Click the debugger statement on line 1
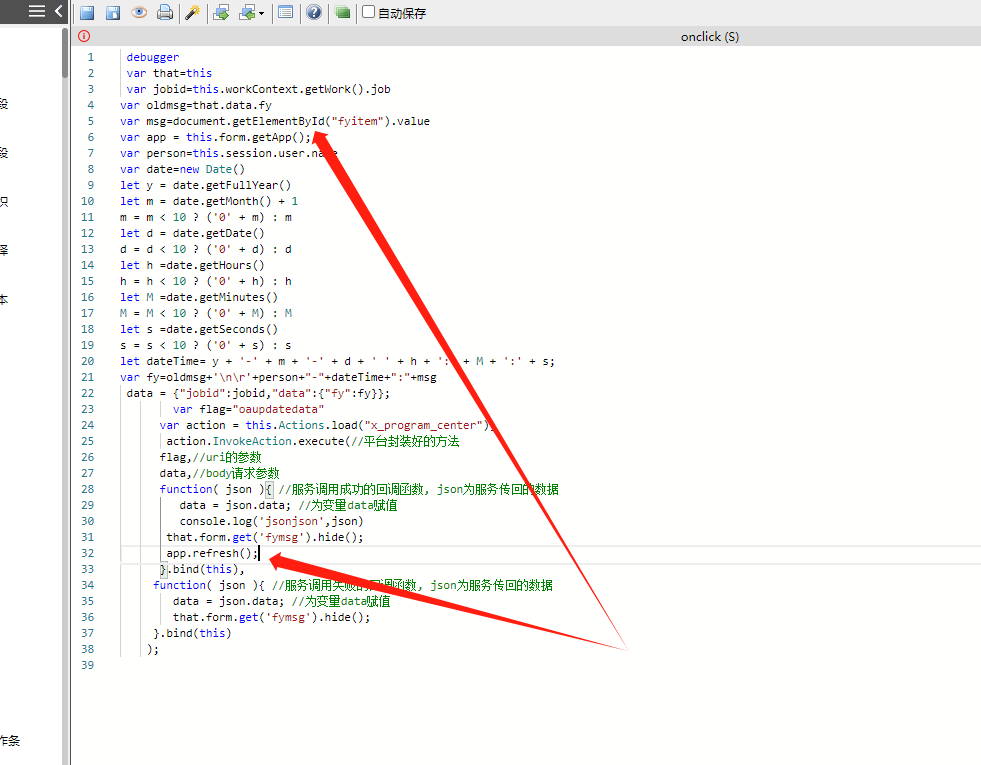Viewport: 981px width, 765px height. tap(152, 57)
